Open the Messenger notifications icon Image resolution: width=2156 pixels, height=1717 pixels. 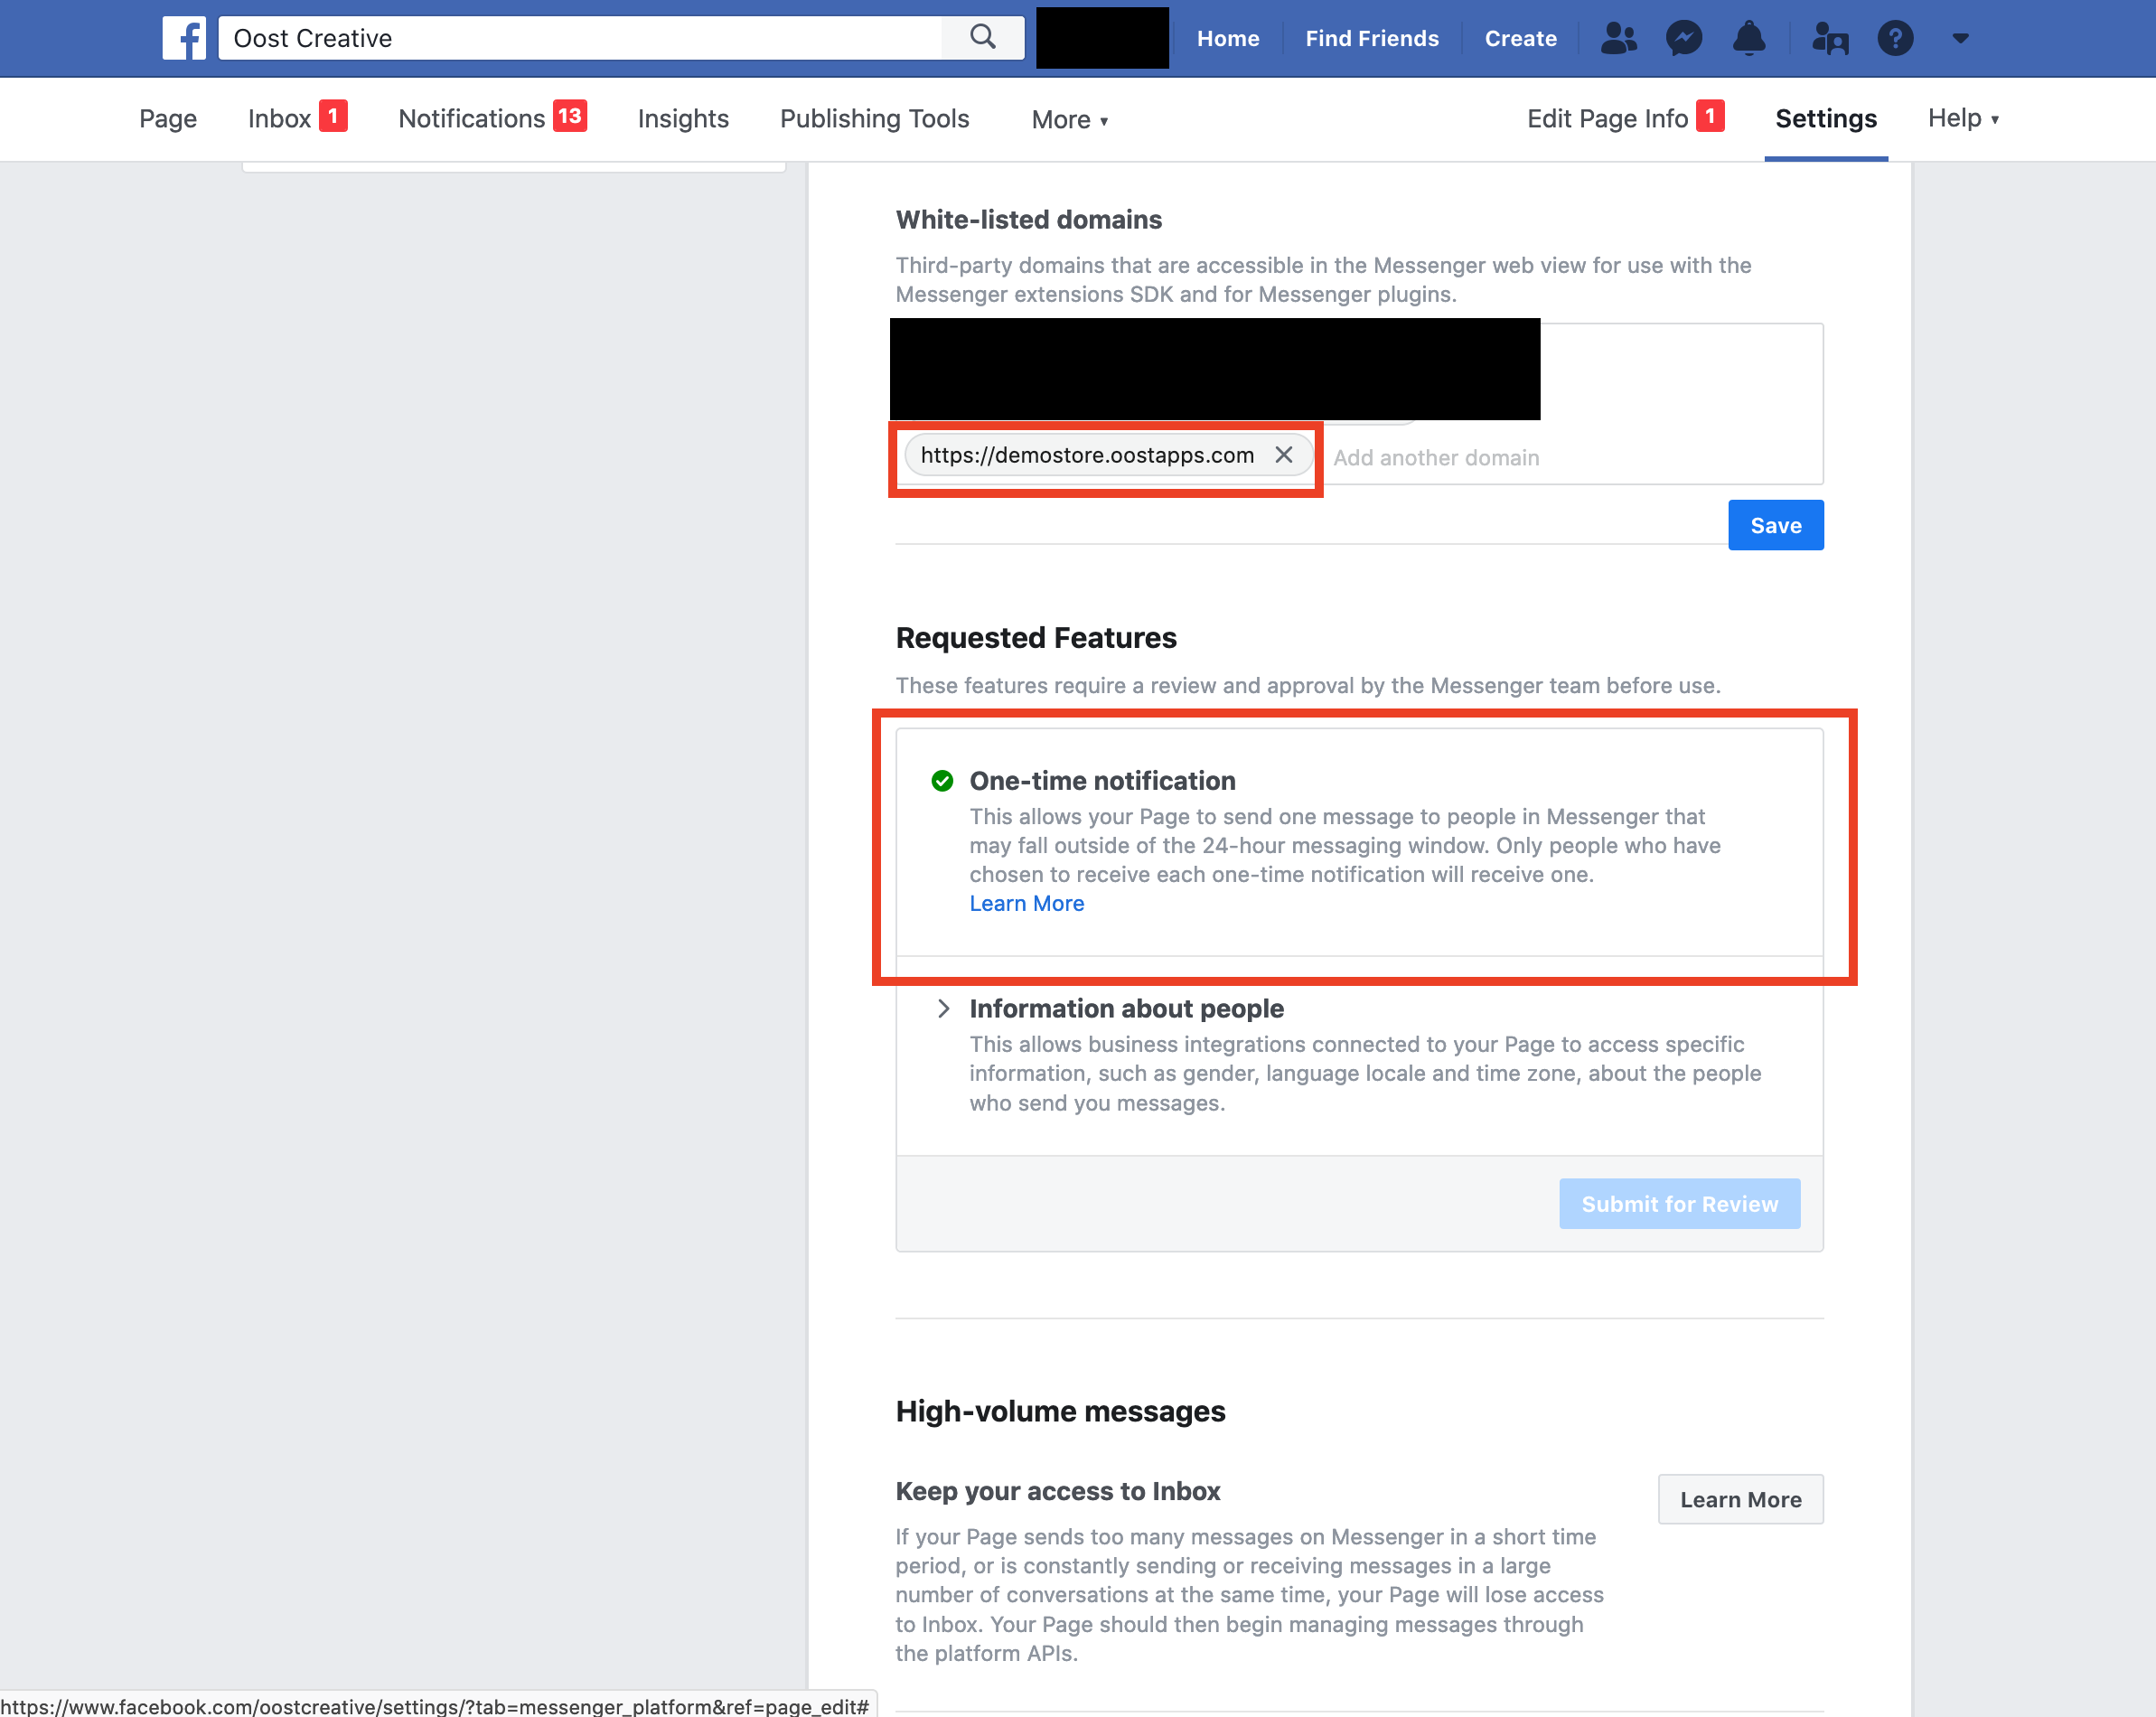[x=1683, y=35]
